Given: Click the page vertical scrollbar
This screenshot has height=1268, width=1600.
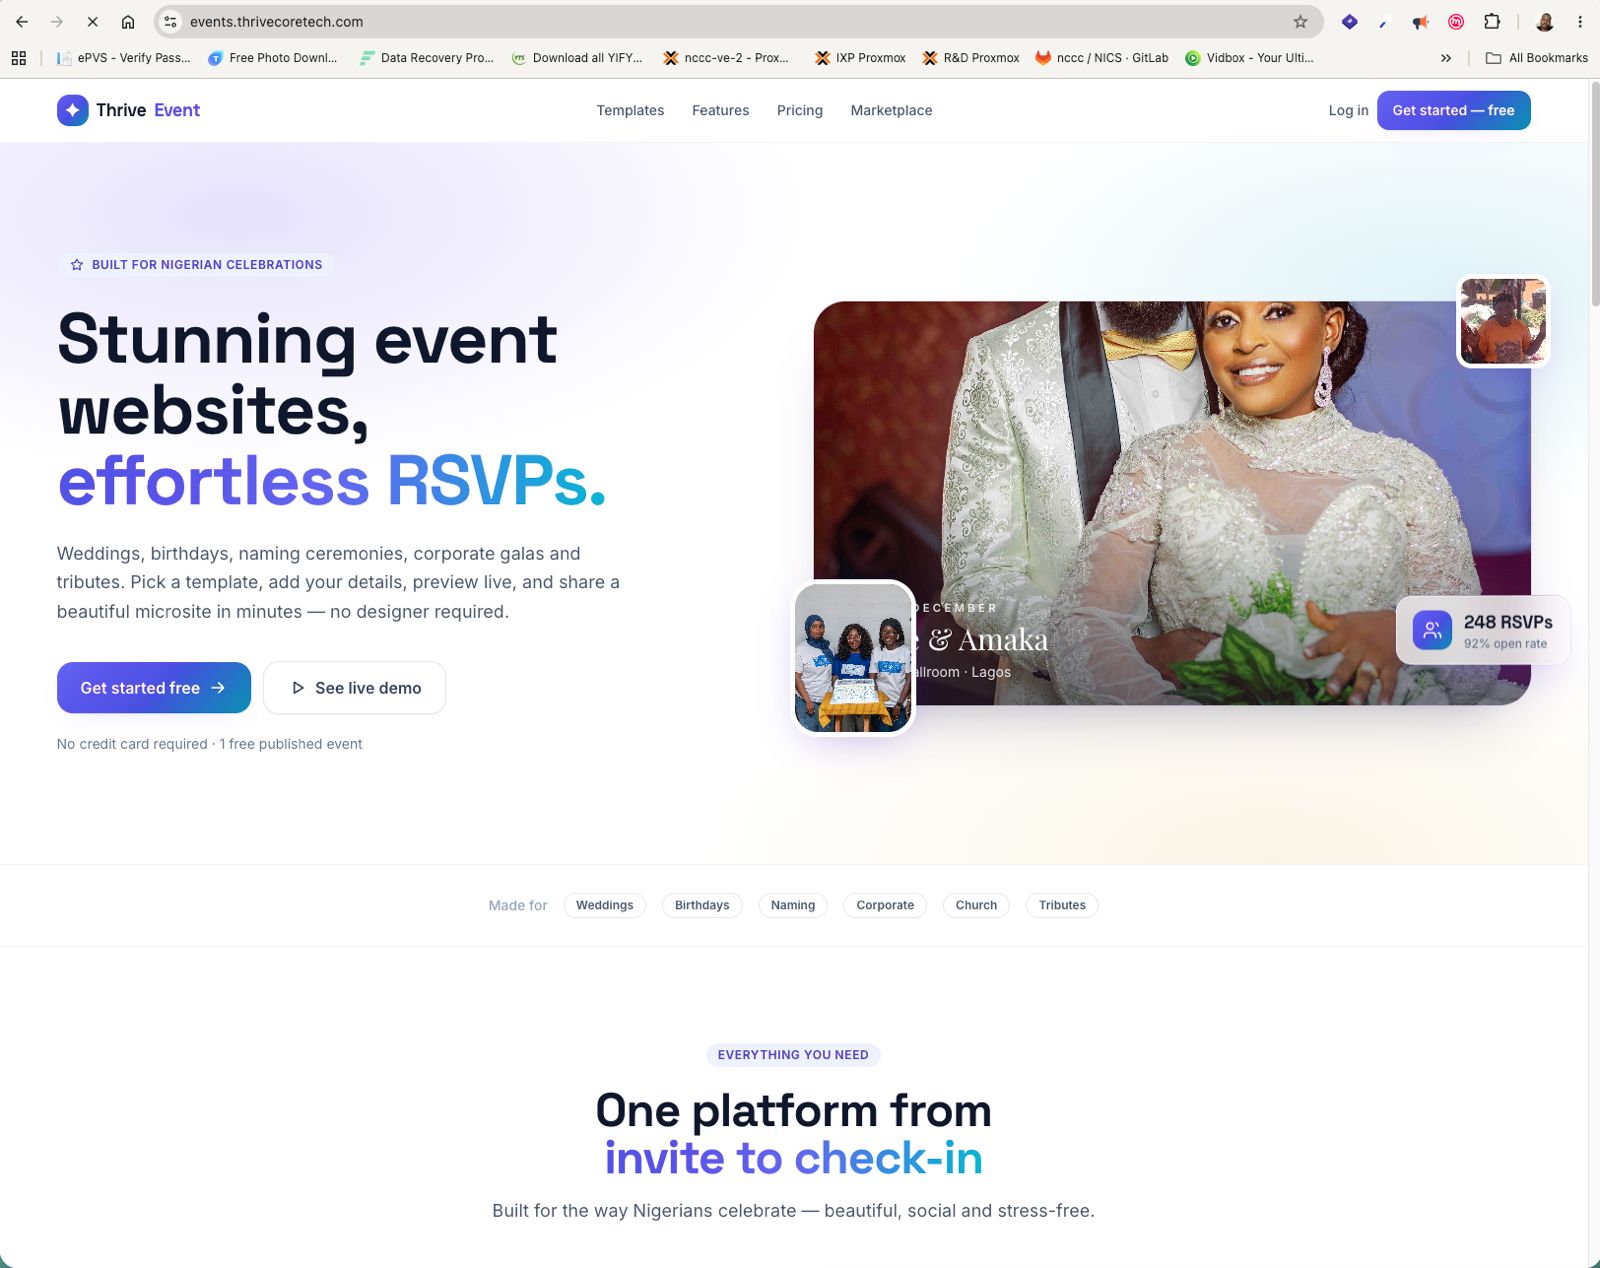Looking at the screenshot, I should point(1594,195).
